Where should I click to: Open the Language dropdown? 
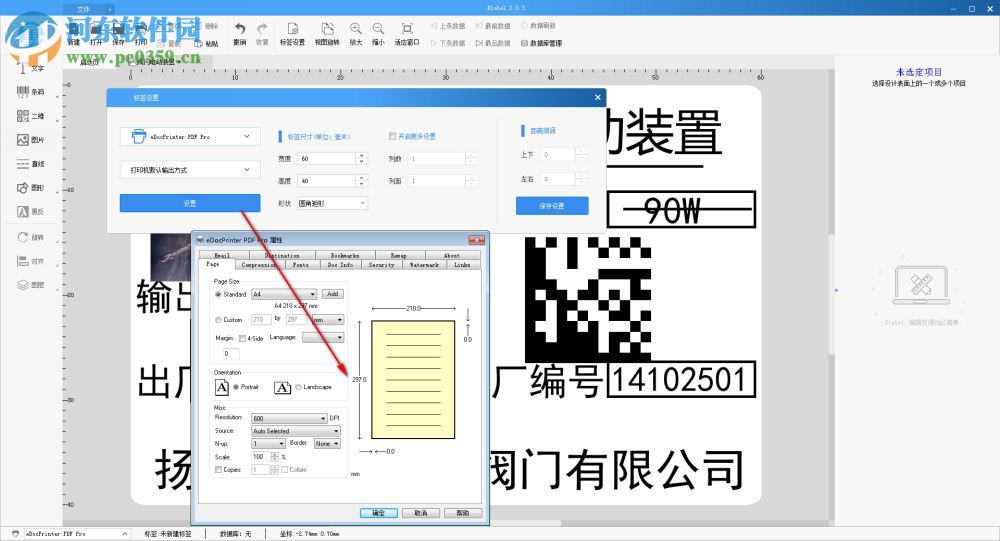click(x=323, y=337)
